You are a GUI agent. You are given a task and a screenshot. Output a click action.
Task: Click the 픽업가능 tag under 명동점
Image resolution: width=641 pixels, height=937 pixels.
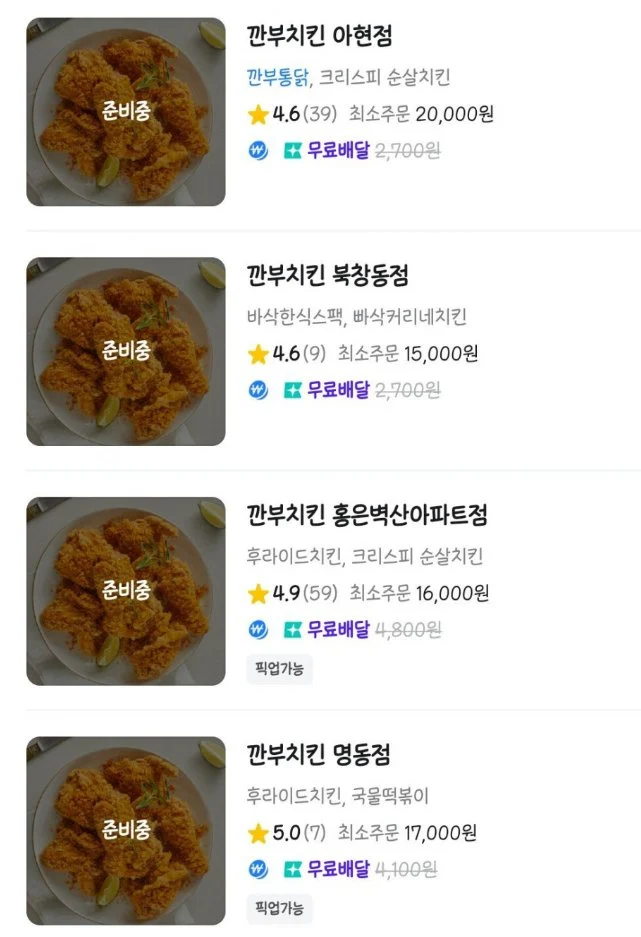point(279,908)
